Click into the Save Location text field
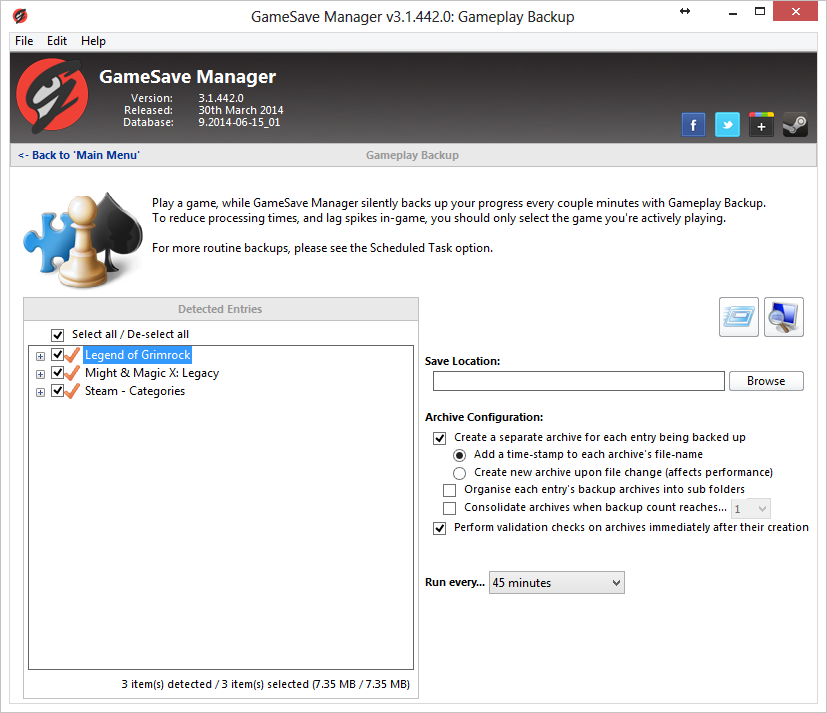827x713 pixels. pos(579,381)
